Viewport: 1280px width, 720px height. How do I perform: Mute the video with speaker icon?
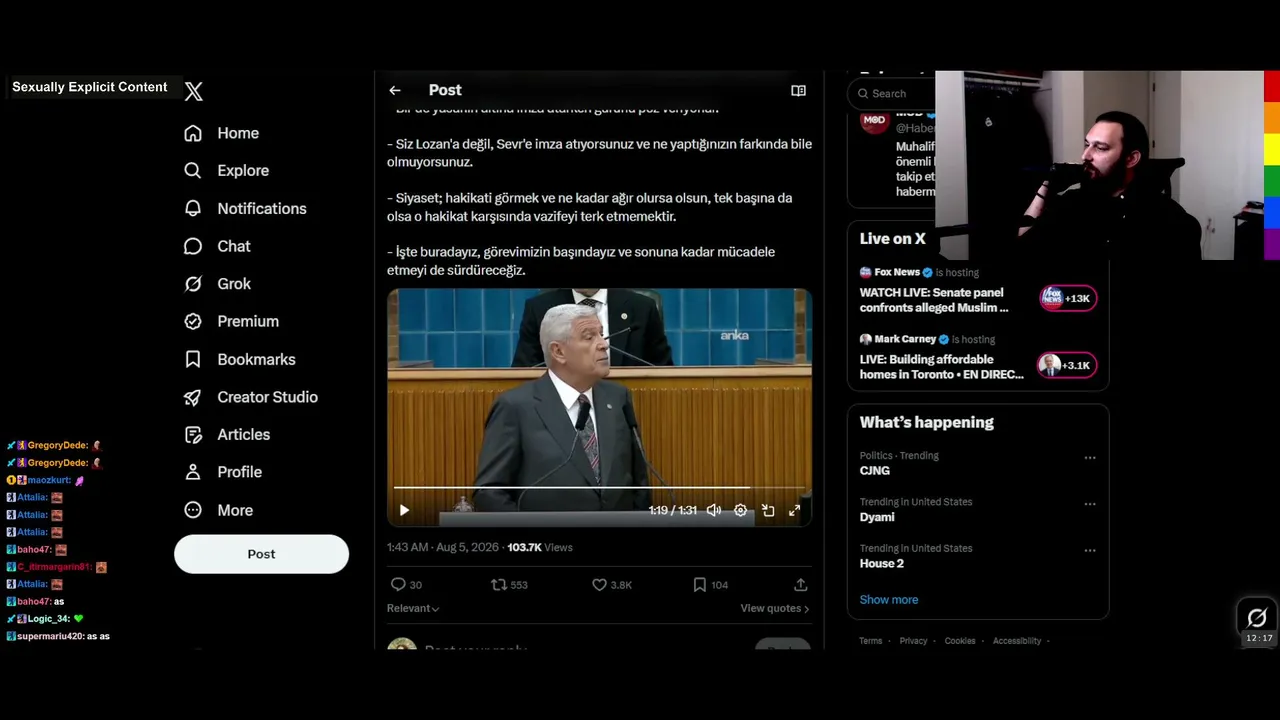point(714,510)
